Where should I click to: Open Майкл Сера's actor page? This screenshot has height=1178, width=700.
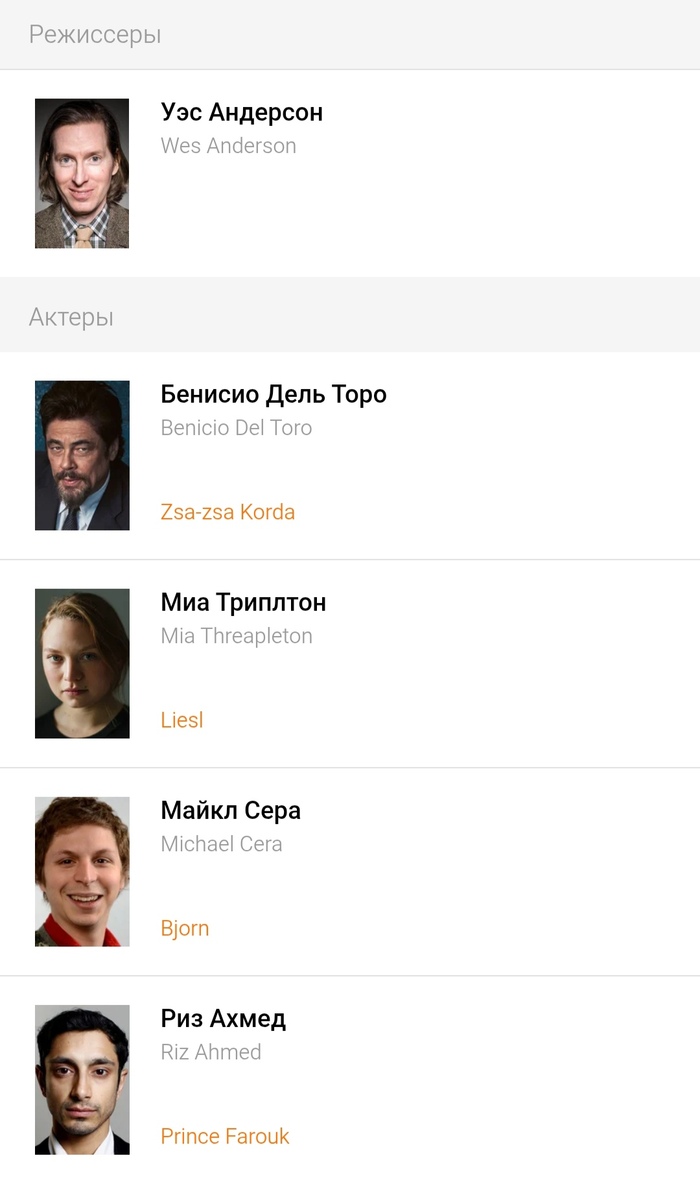(x=231, y=810)
